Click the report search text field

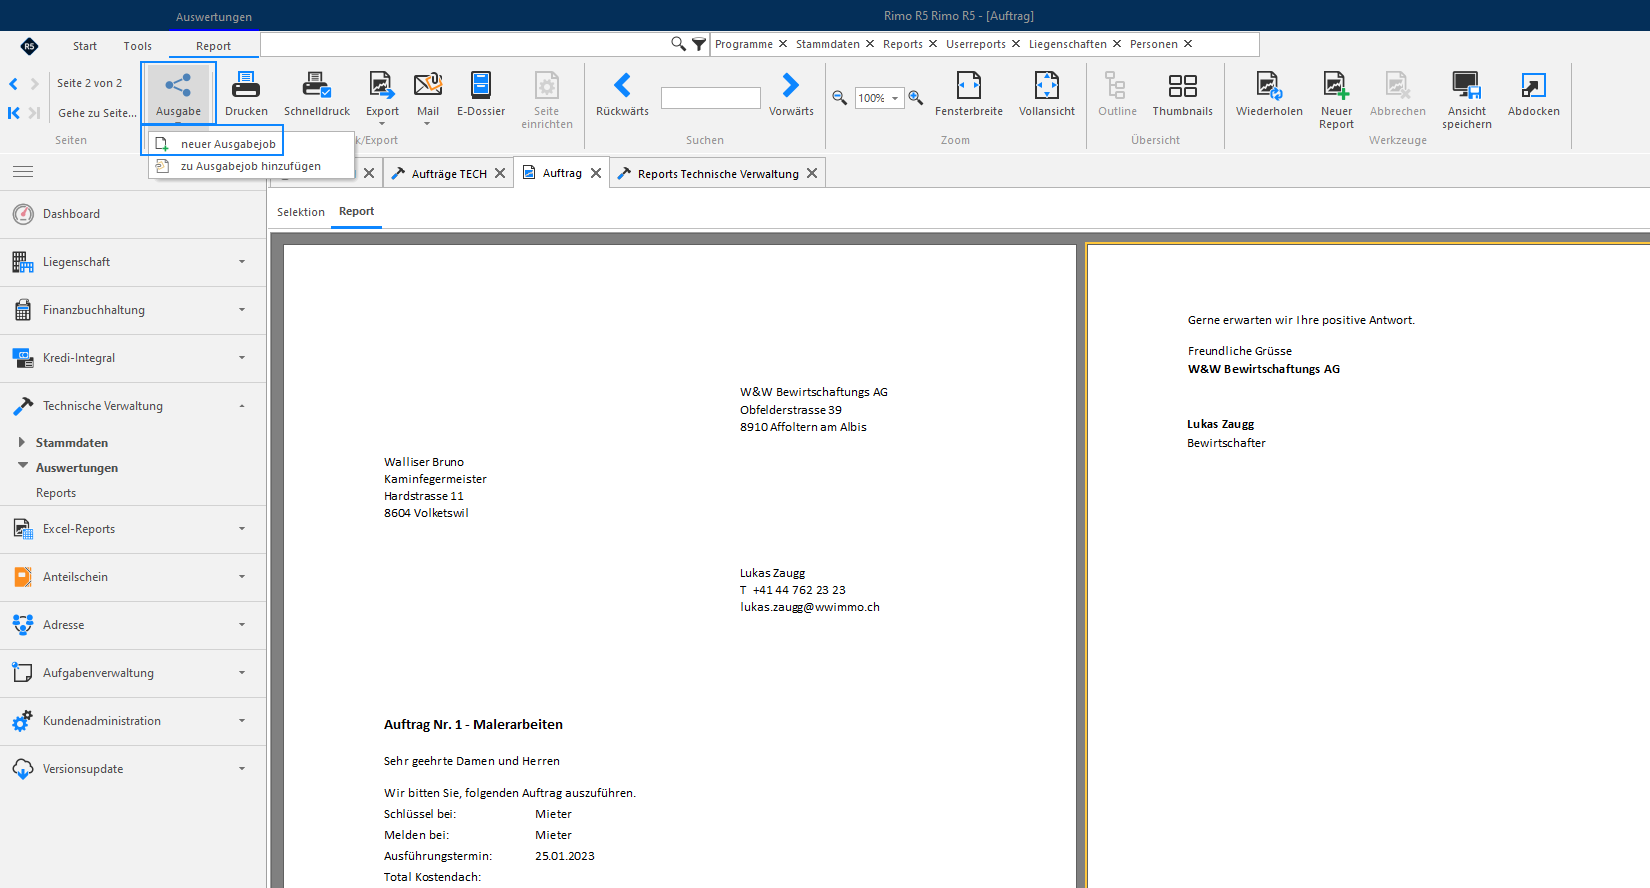point(711,98)
